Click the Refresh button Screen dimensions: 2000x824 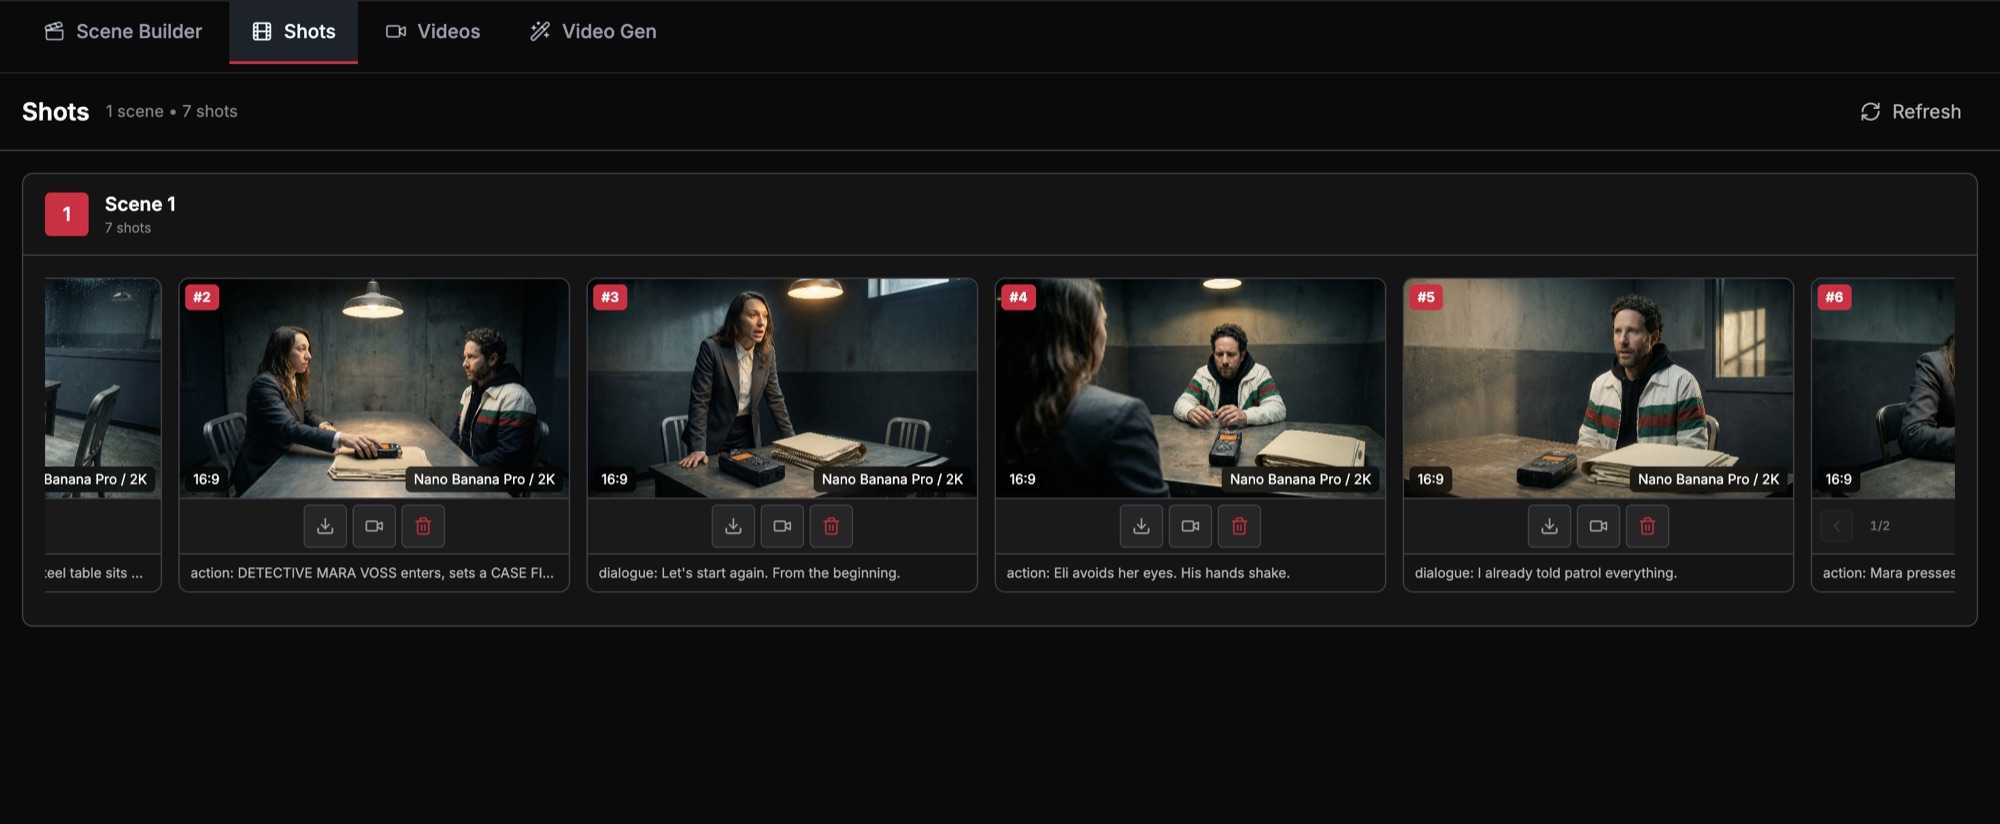tap(1910, 112)
